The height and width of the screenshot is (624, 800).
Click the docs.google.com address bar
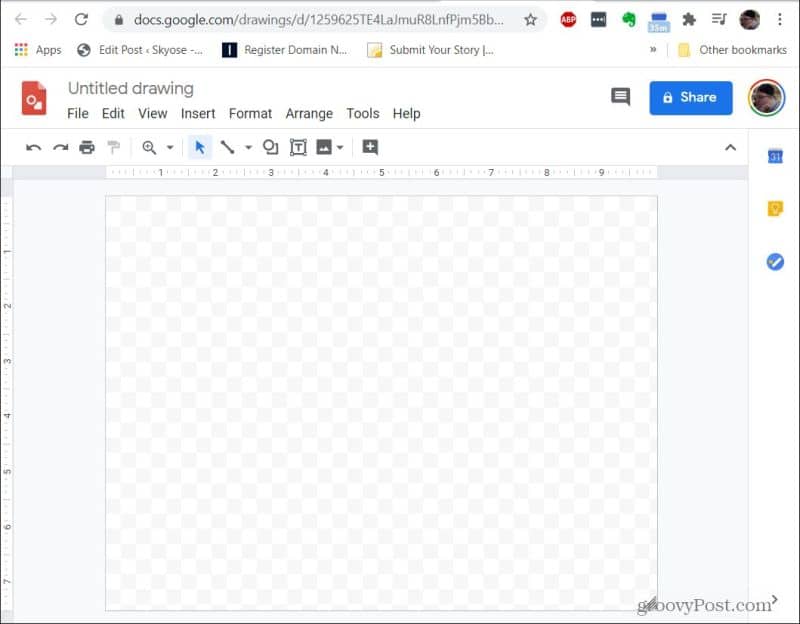pyautogui.click(x=318, y=20)
